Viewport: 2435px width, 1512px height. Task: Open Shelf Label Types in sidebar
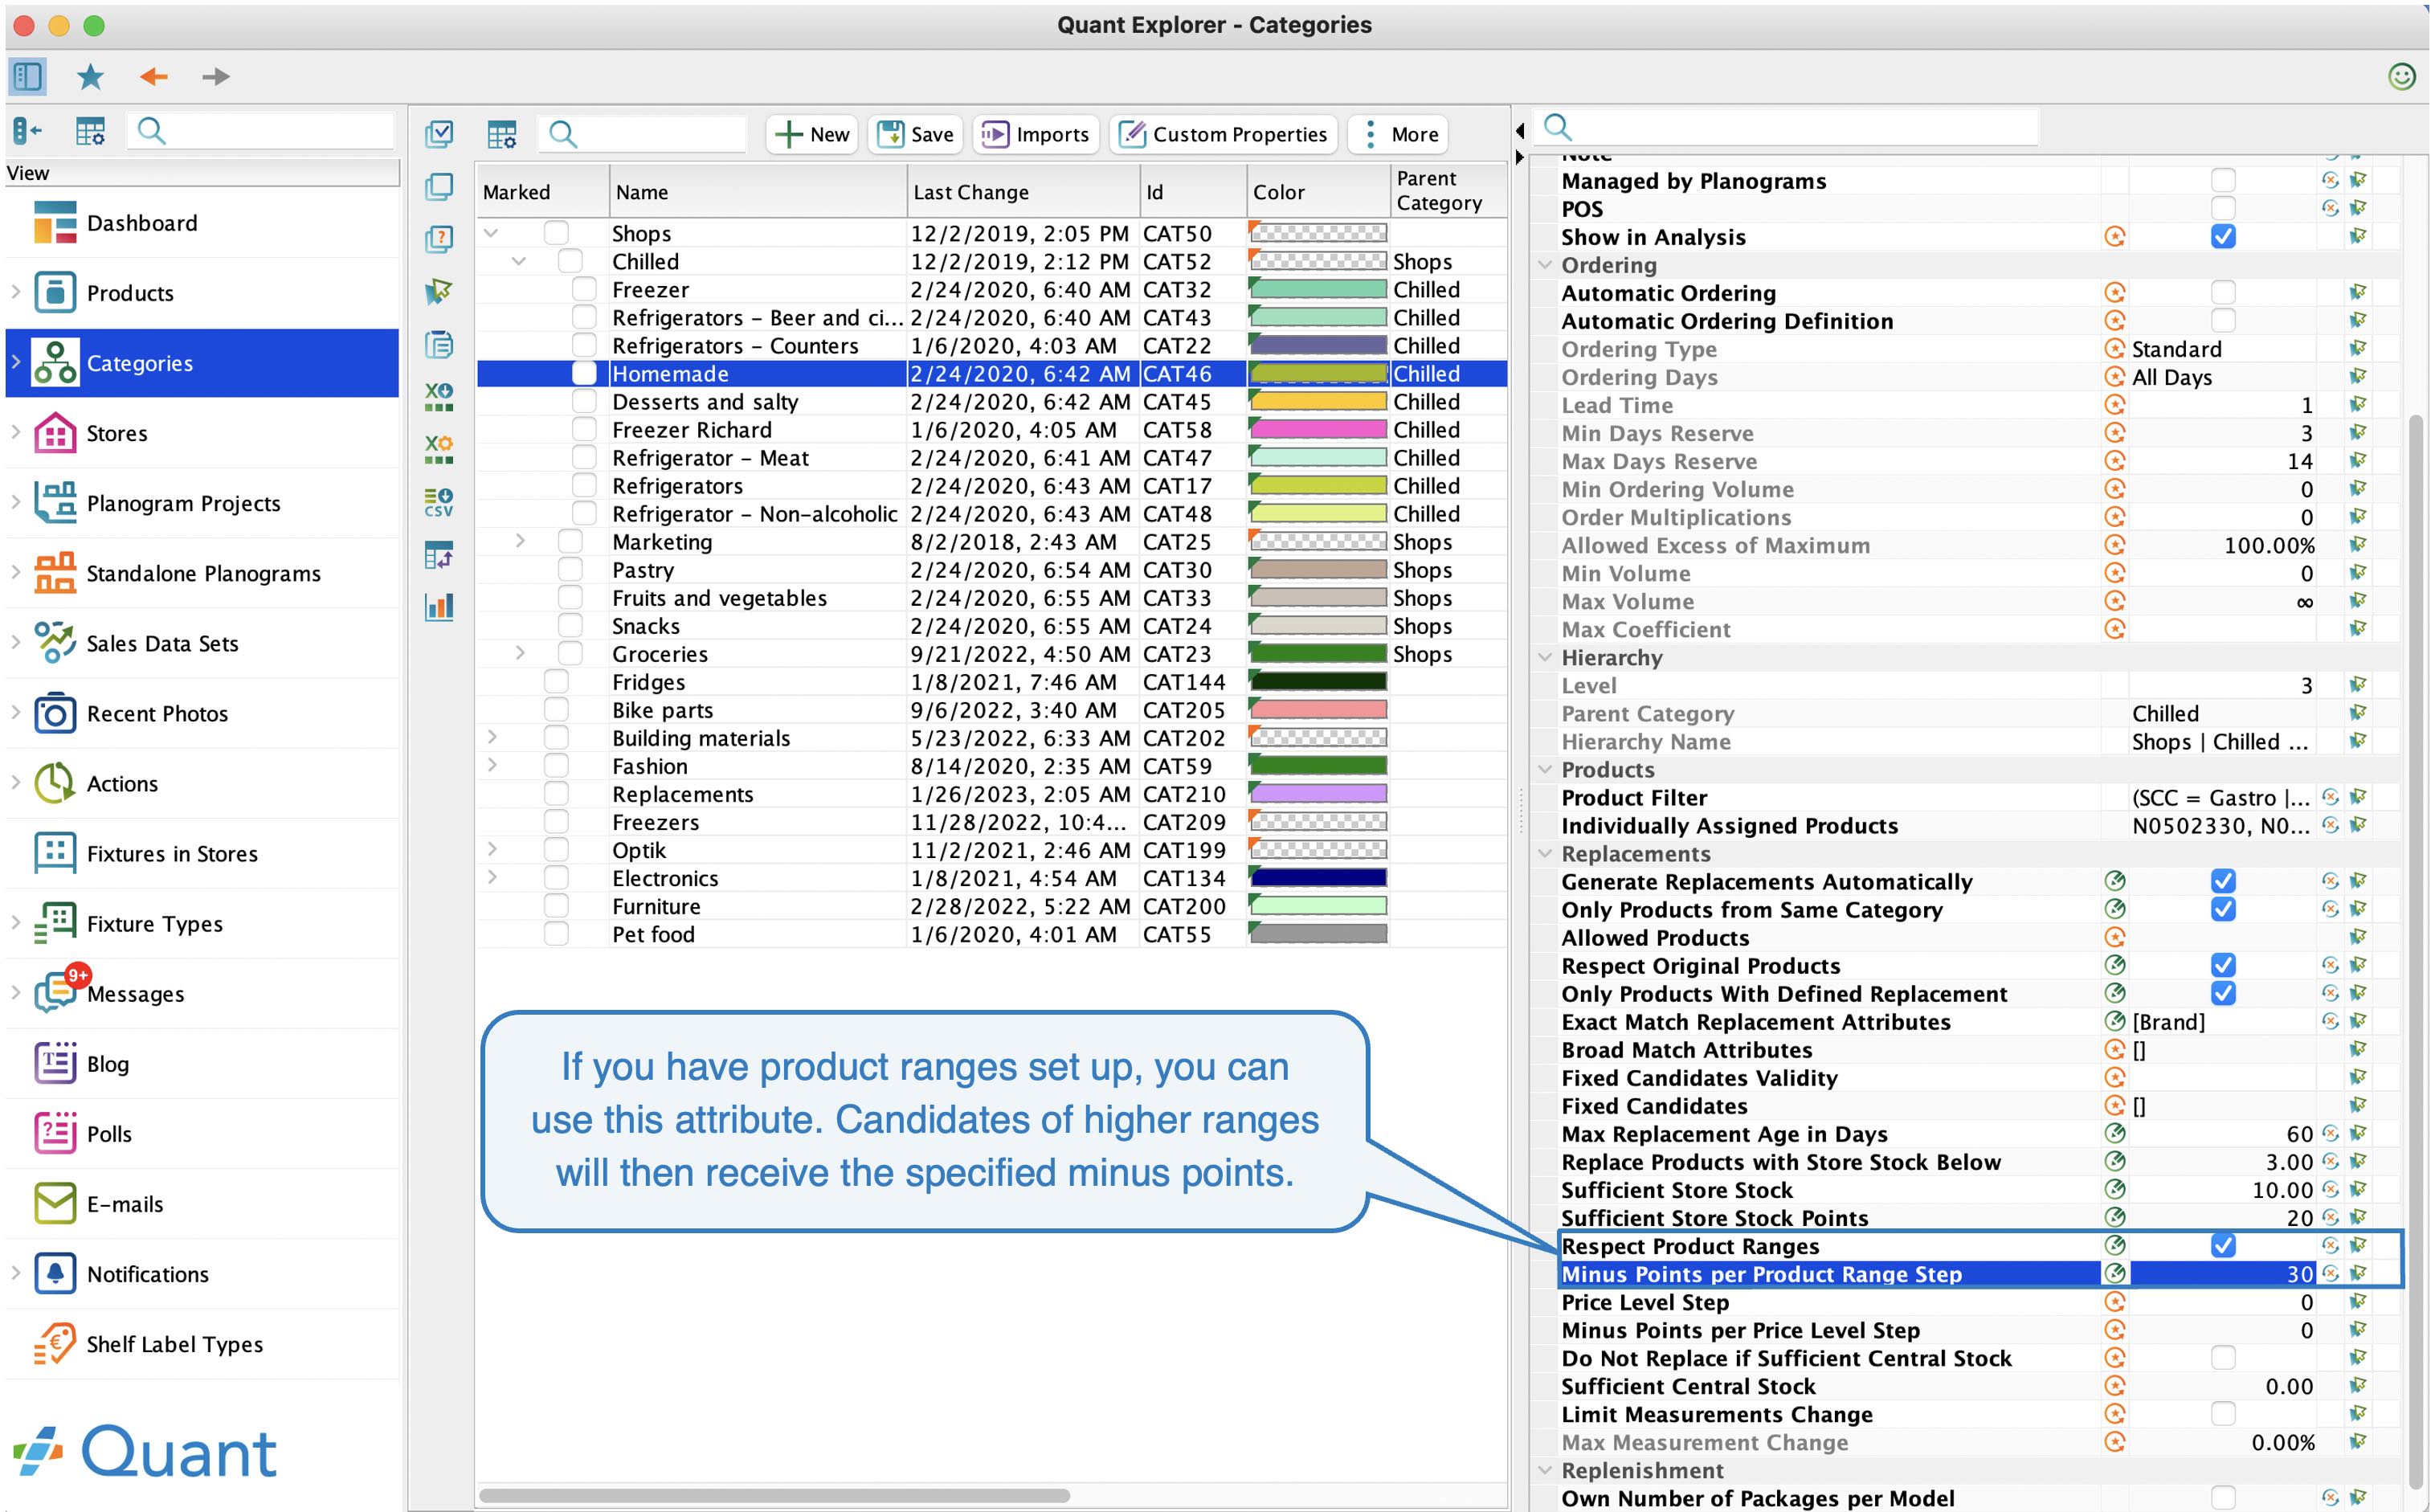[x=202, y=1343]
